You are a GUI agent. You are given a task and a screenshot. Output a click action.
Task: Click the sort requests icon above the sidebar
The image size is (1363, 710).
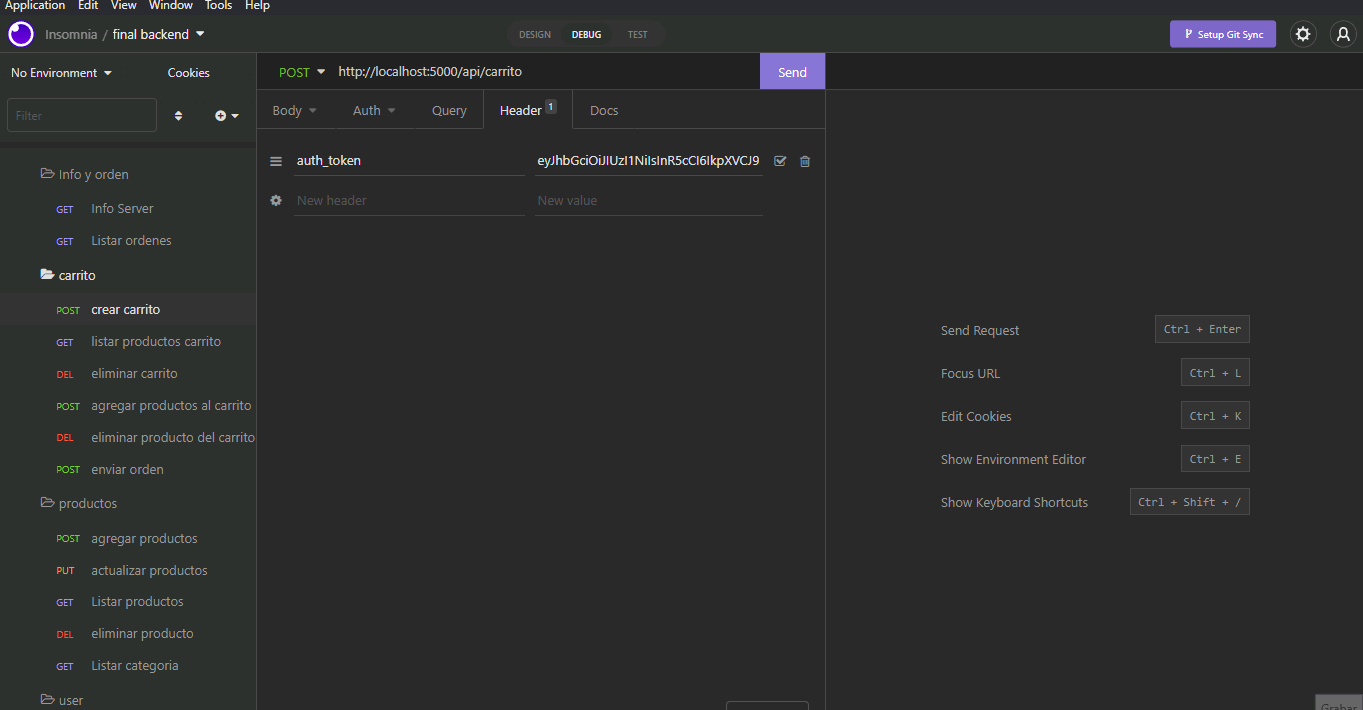pos(178,115)
